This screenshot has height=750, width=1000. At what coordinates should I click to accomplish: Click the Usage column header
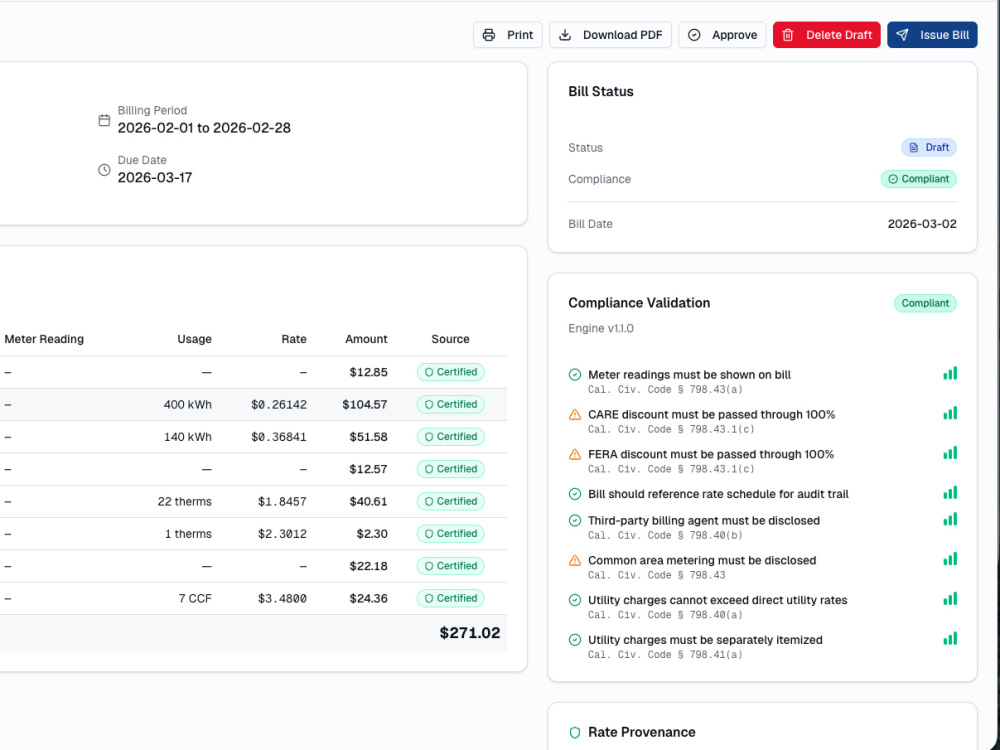coord(195,339)
